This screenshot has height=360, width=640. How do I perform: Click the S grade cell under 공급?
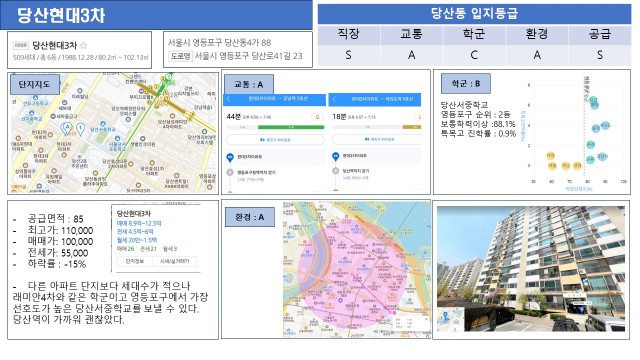point(600,55)
